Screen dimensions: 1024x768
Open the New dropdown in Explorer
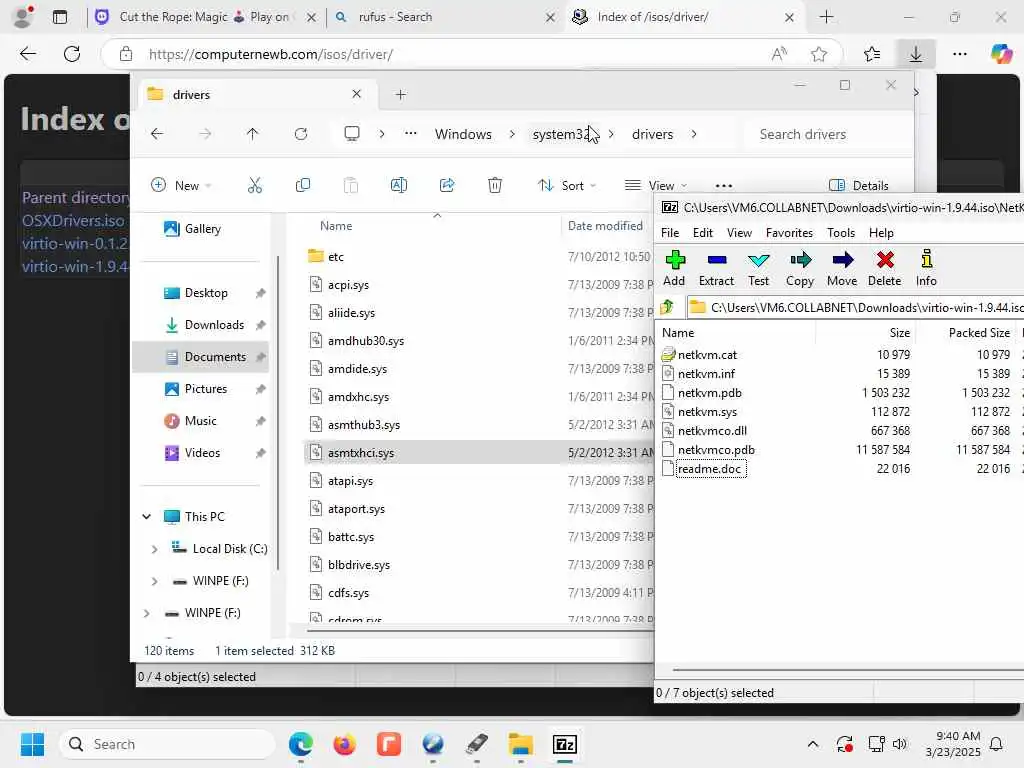(181, 185)
